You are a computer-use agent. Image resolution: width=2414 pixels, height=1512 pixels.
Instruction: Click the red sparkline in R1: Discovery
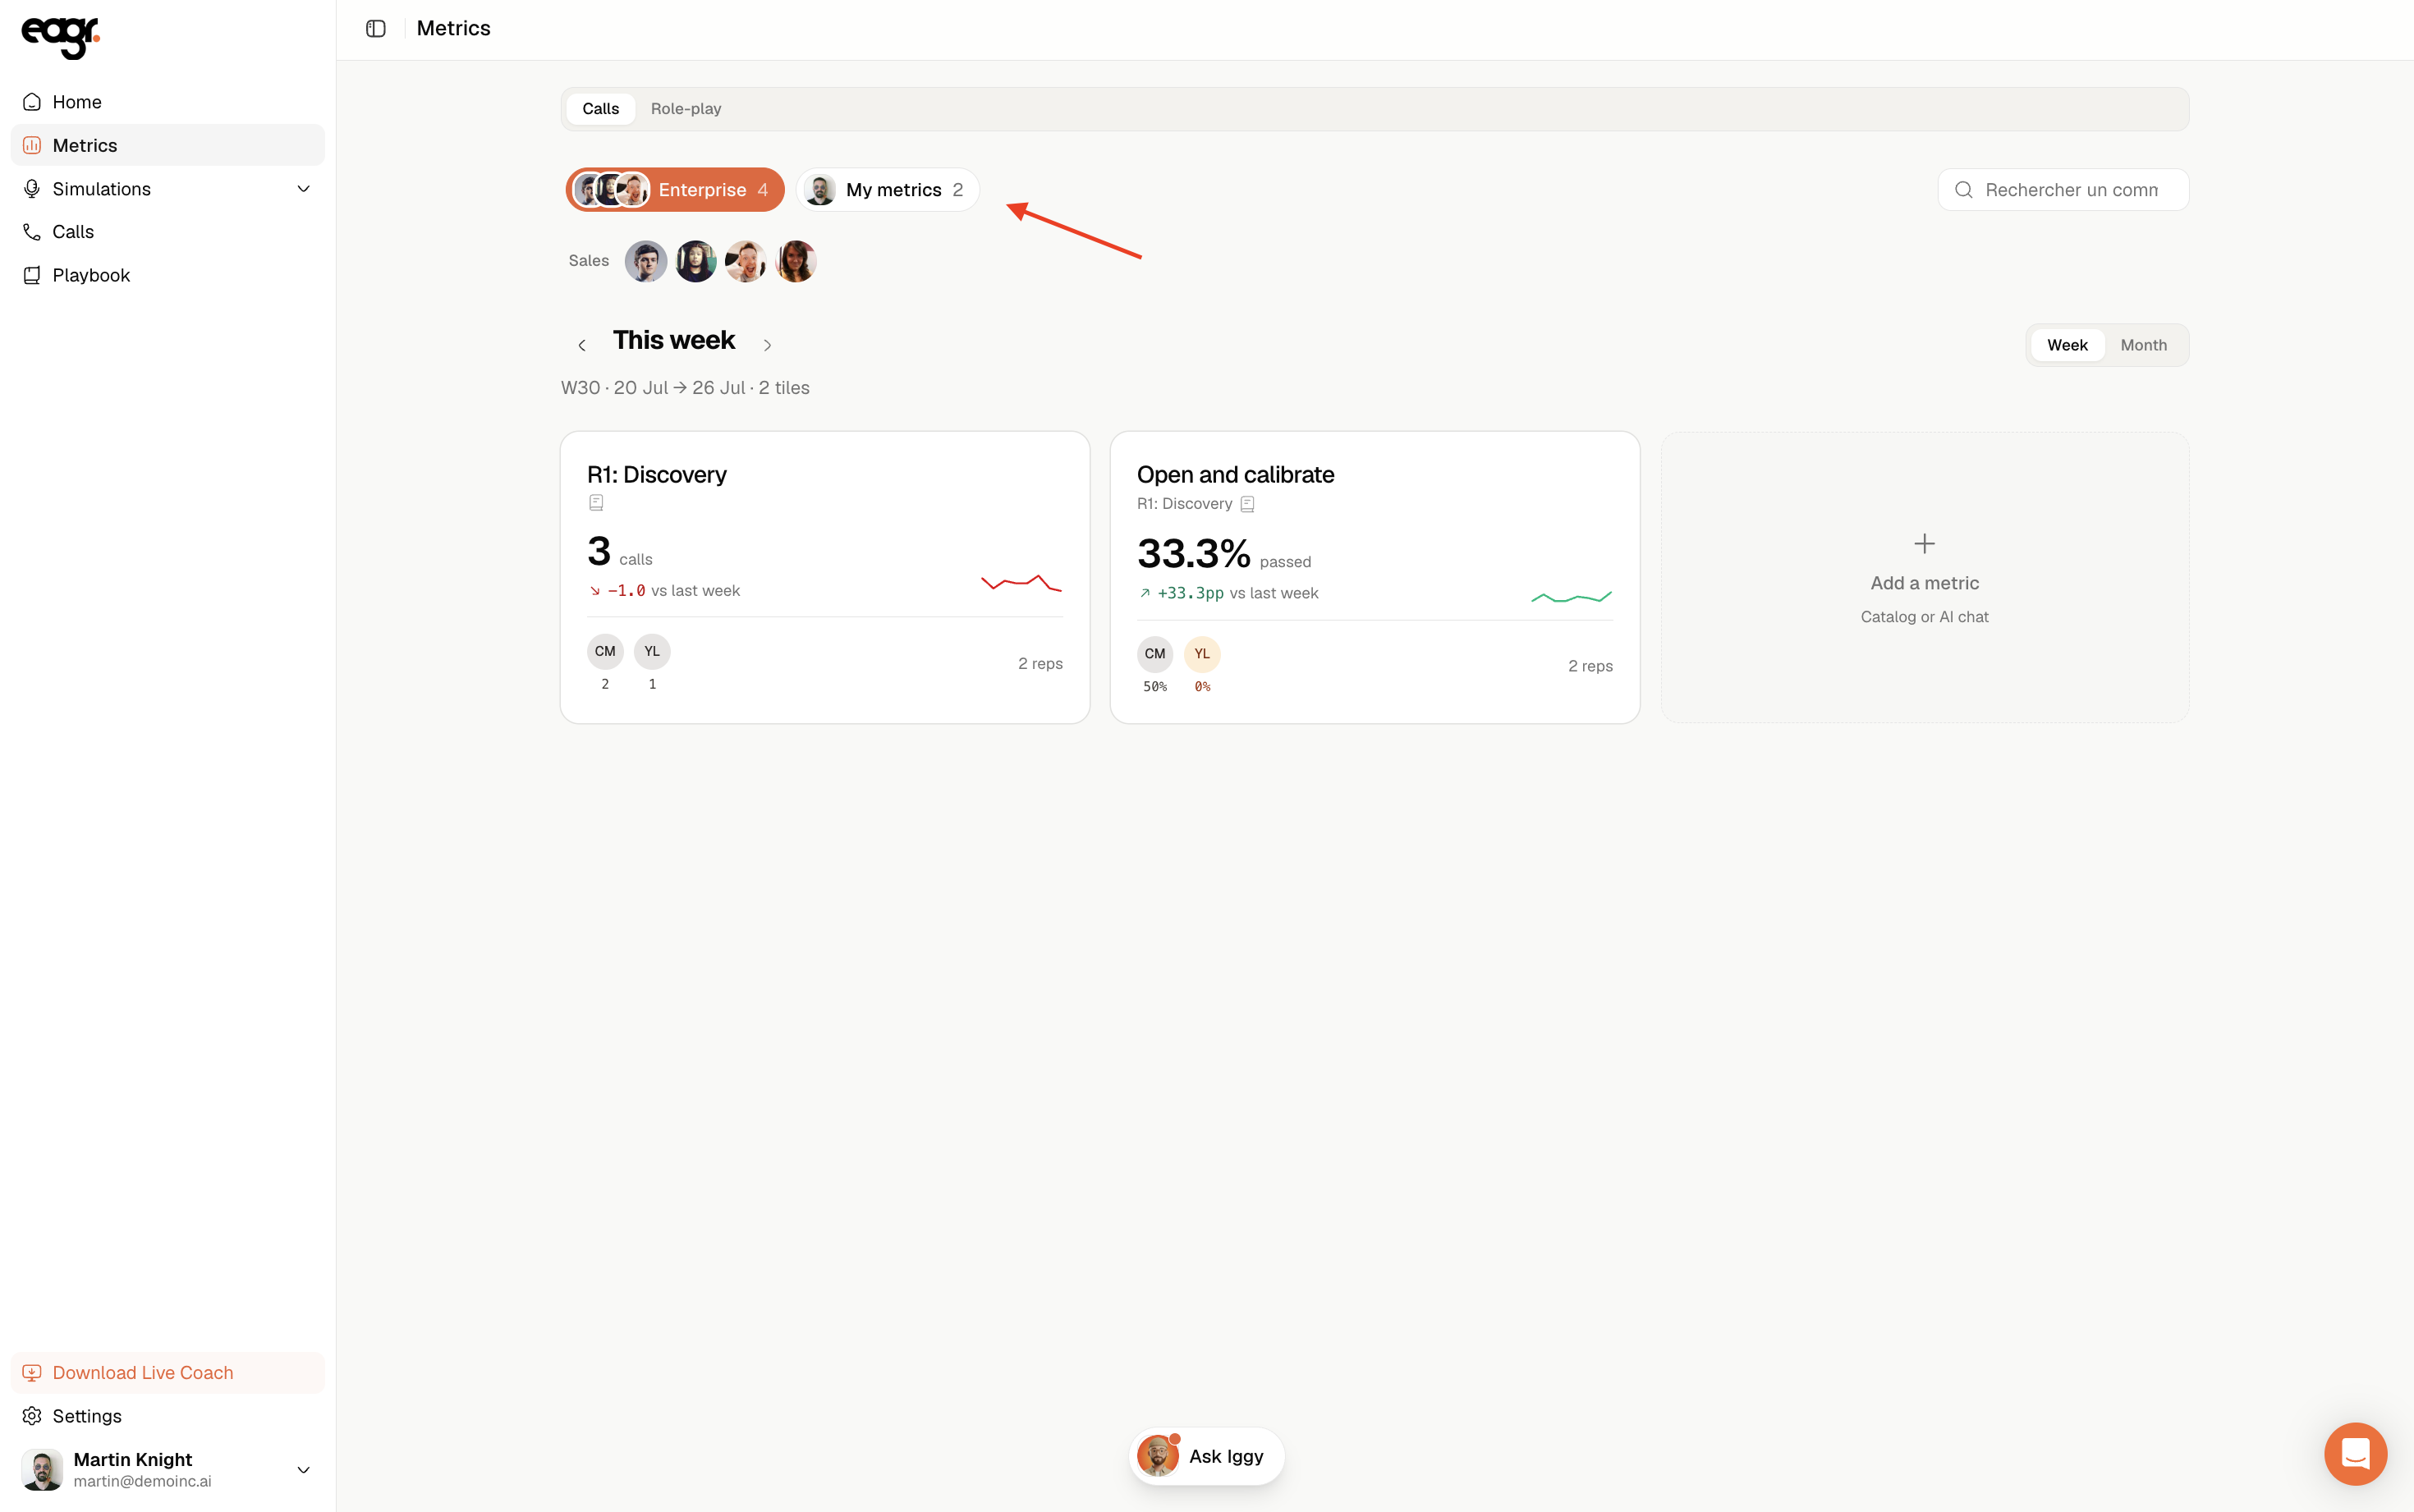point(1021,583)
